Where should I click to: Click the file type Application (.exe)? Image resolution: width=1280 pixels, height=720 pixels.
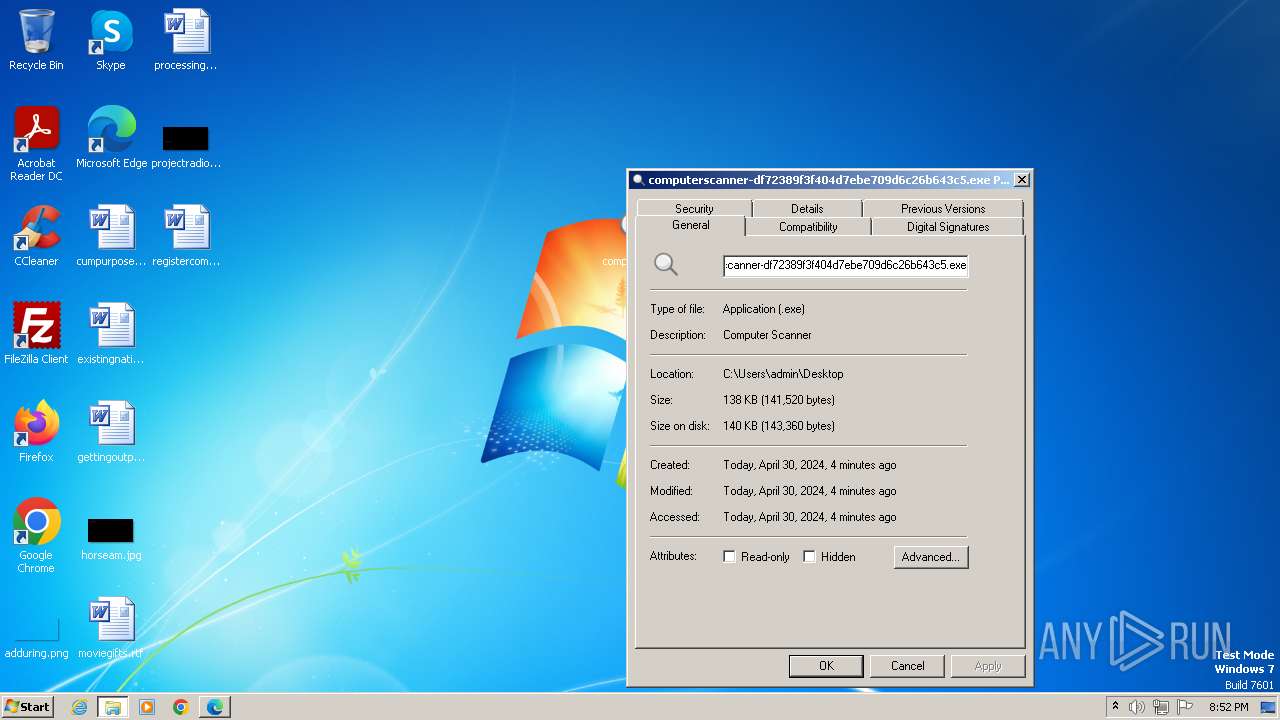click(x=764, y=309)
